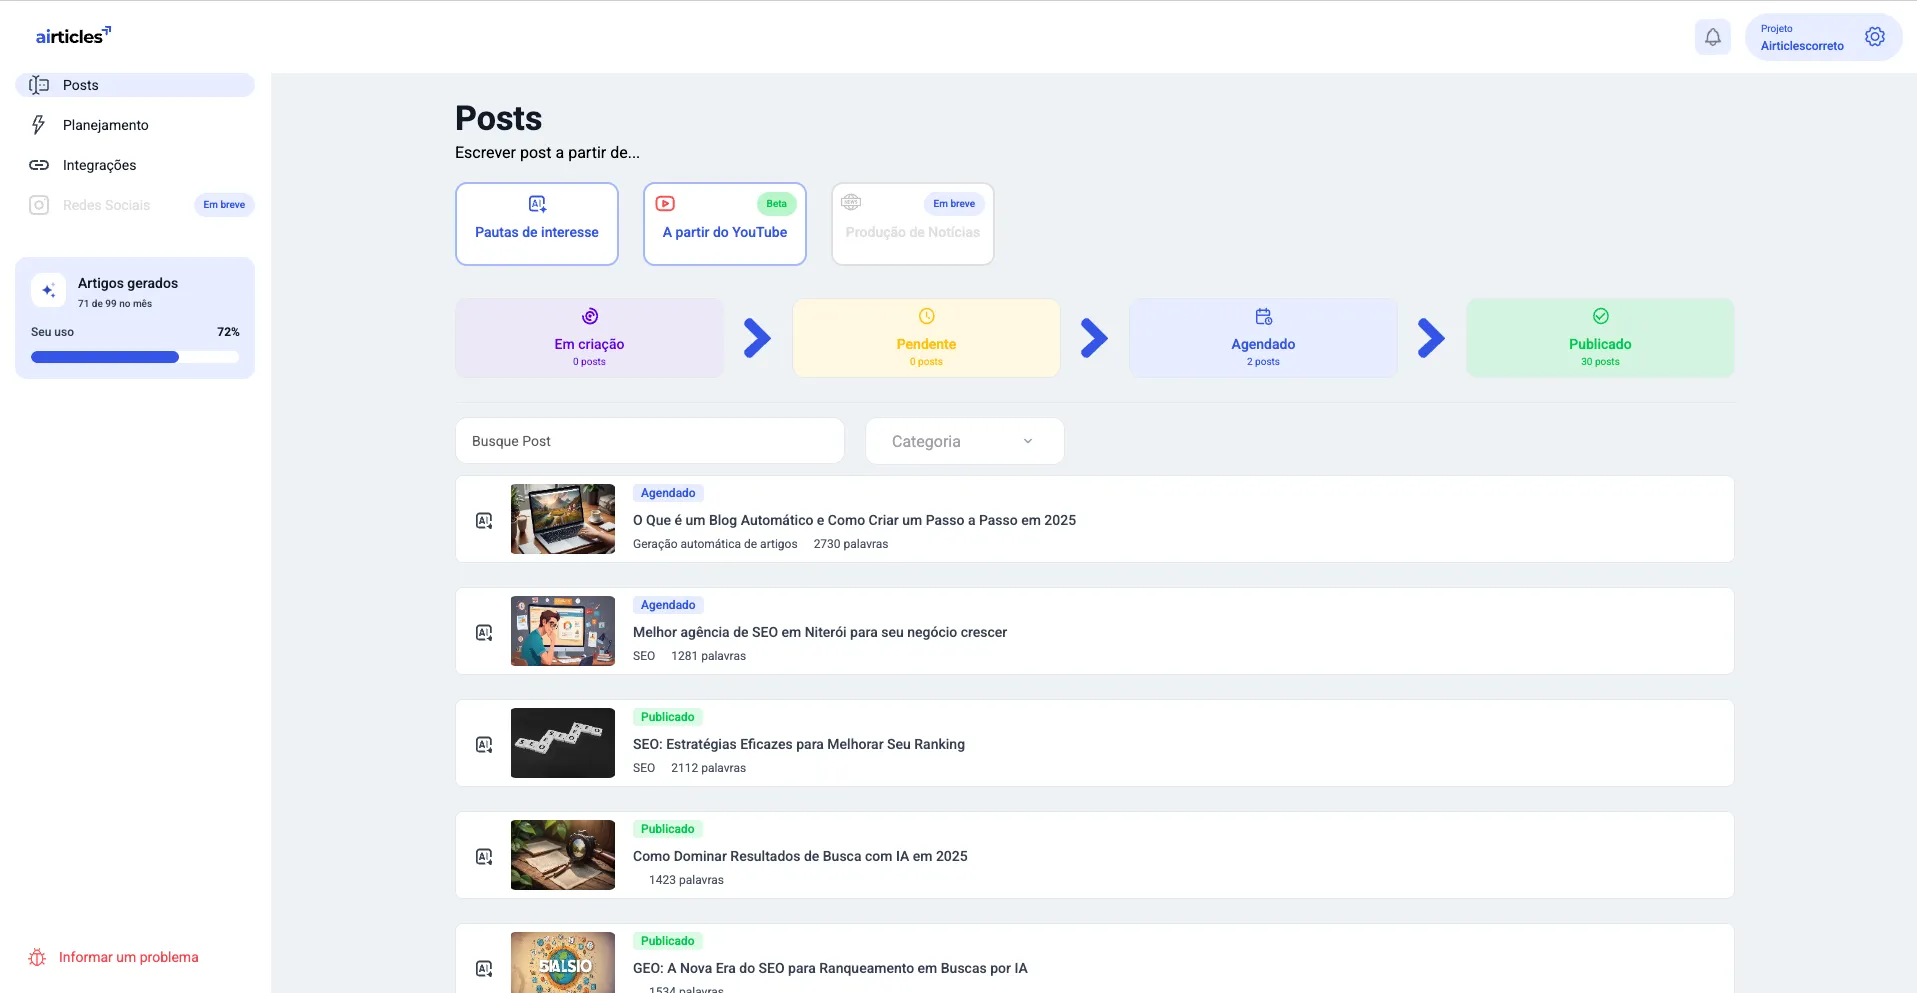This screenshot has width=1917, height=993.
Task: Click the Pendente clock icon
Action: [926, 316]
